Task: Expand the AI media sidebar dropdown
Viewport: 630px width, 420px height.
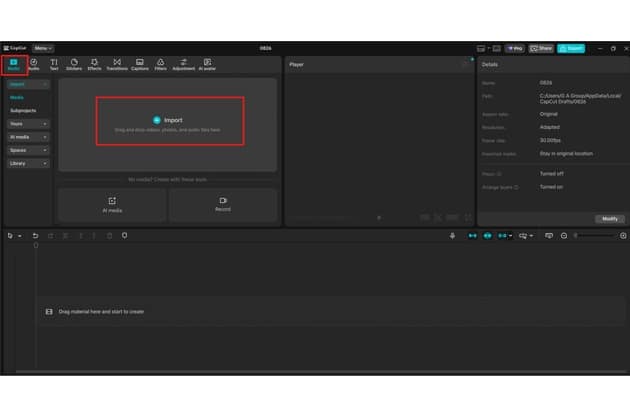Action: 28,137
